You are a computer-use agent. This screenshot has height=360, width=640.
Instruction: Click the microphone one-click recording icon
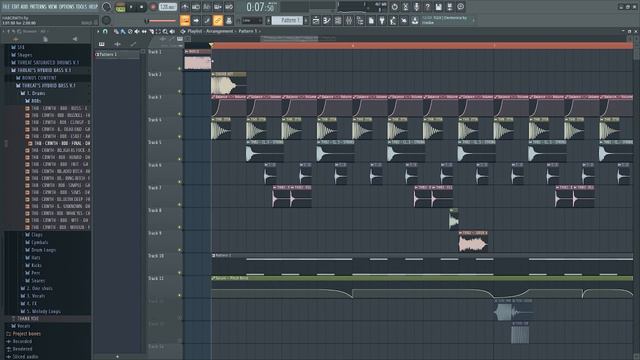pos(416,7)
